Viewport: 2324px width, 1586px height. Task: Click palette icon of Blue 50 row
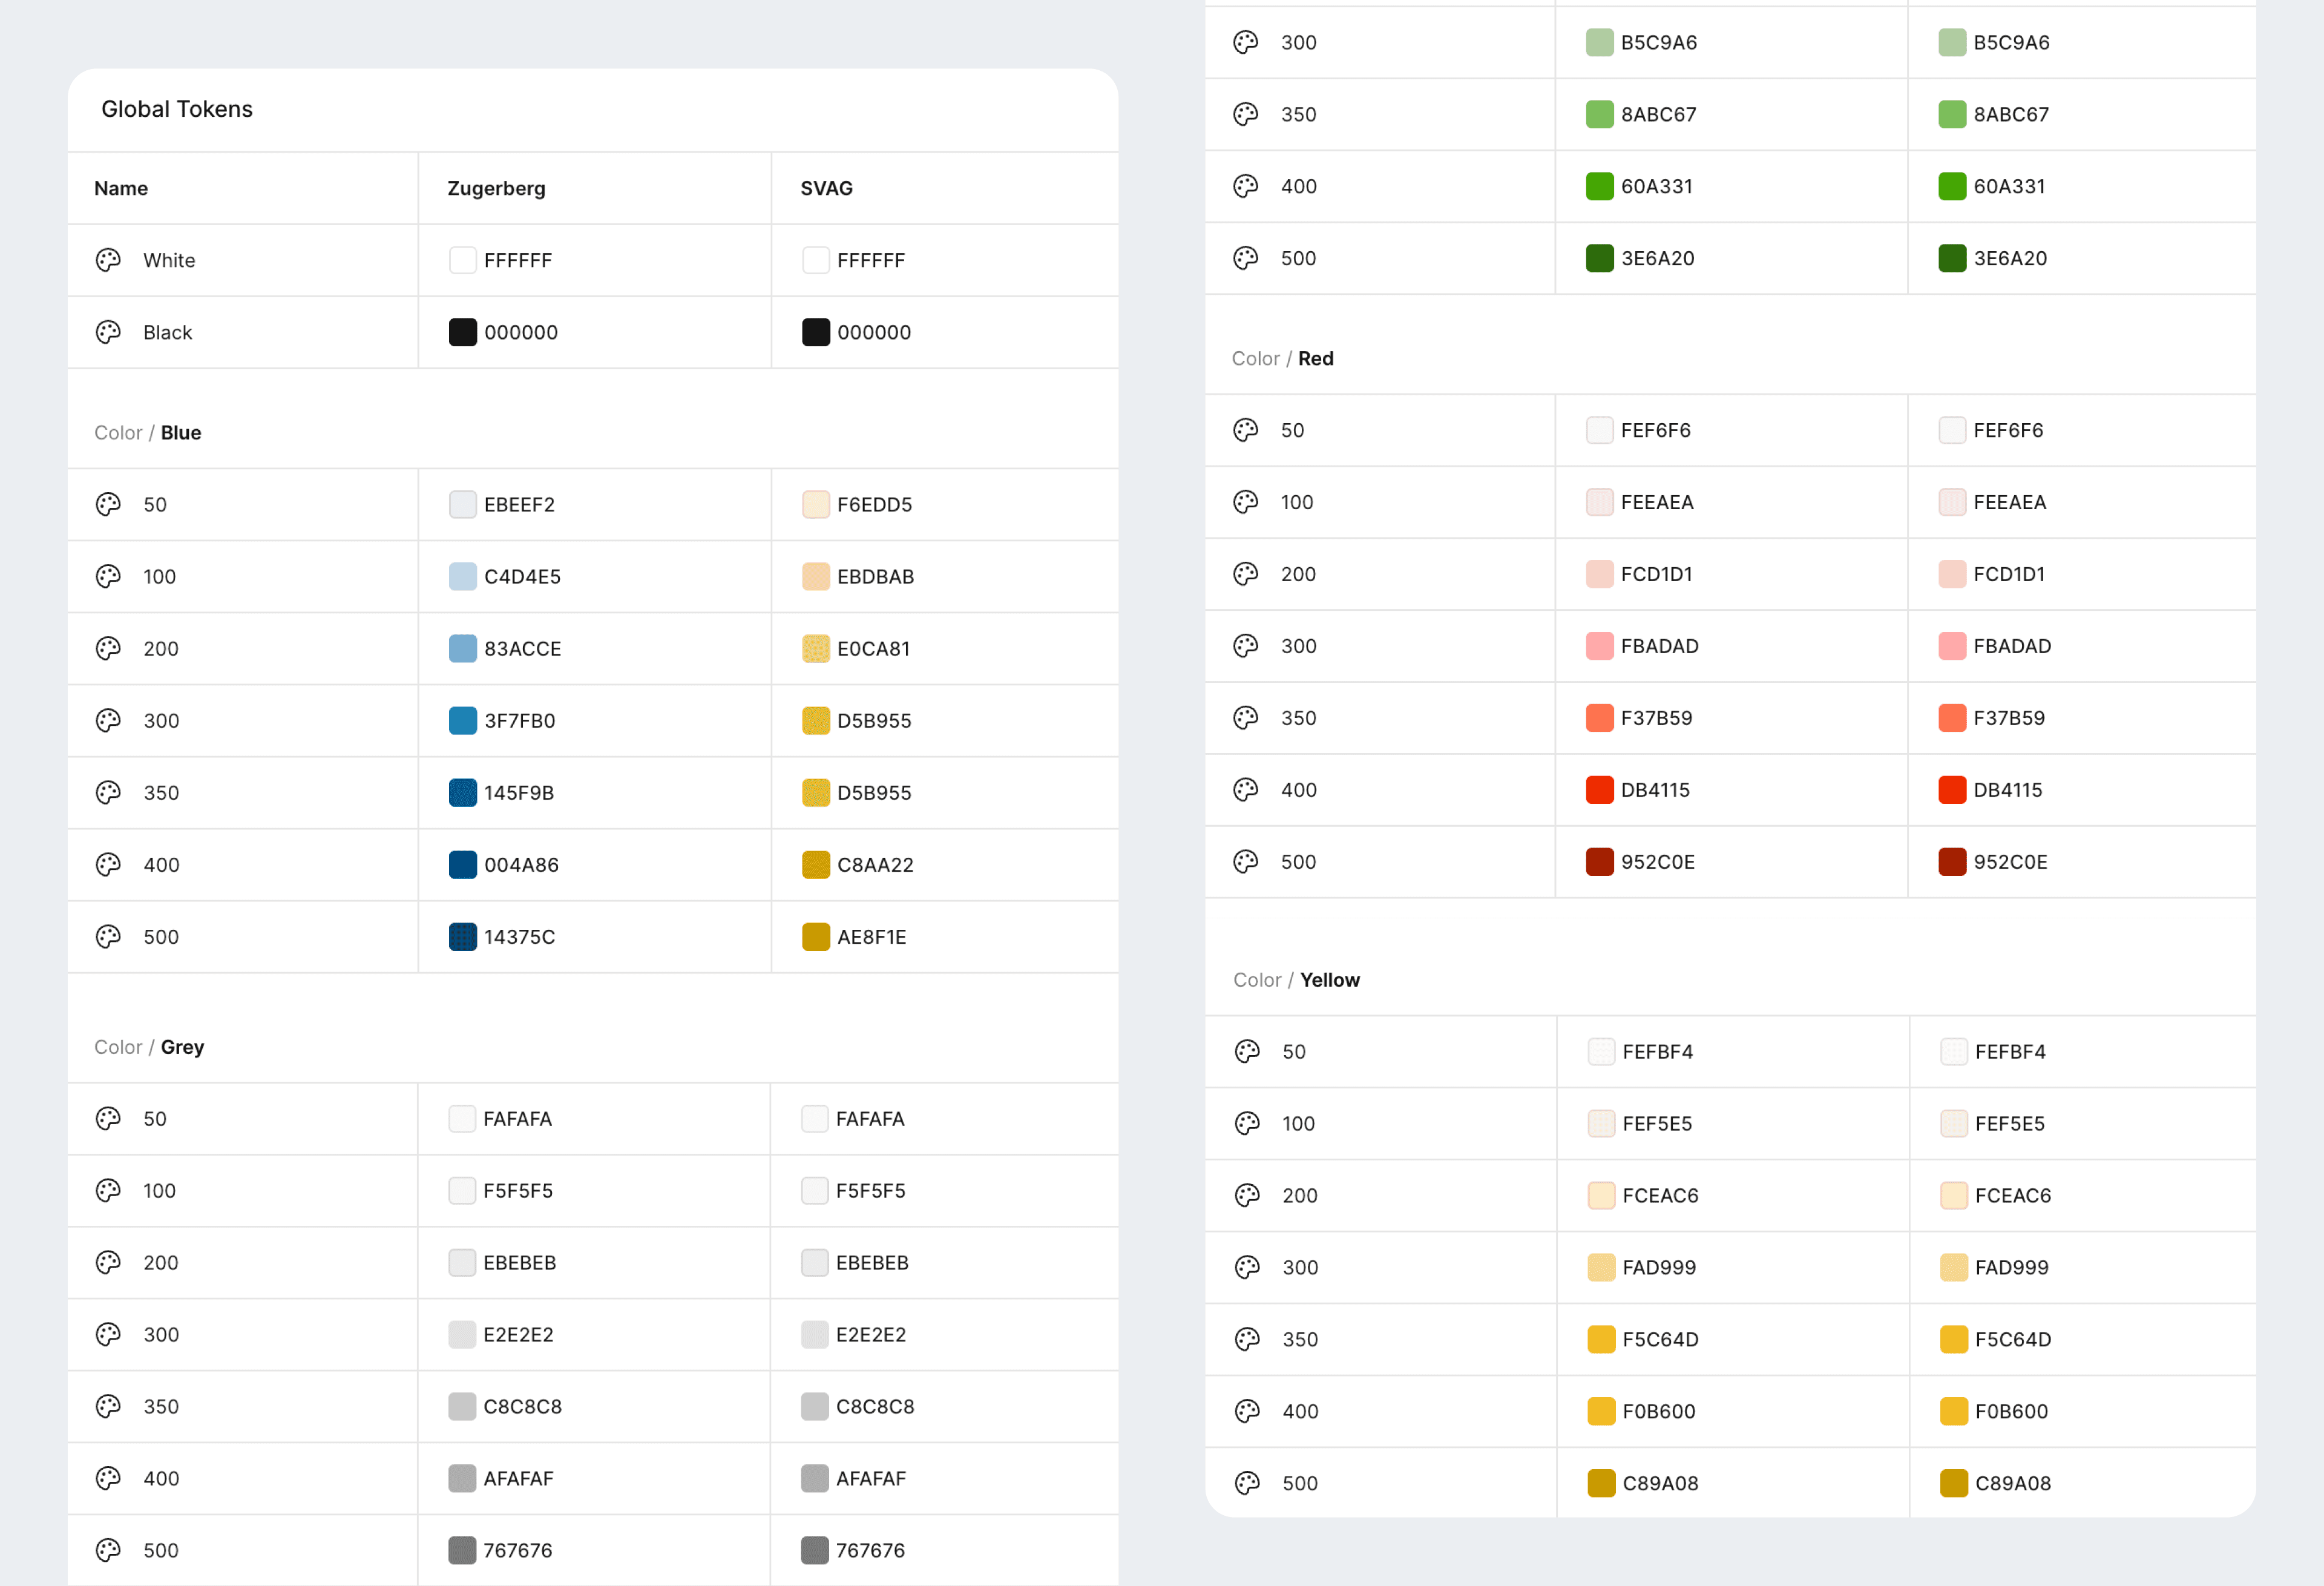(108, 504)
